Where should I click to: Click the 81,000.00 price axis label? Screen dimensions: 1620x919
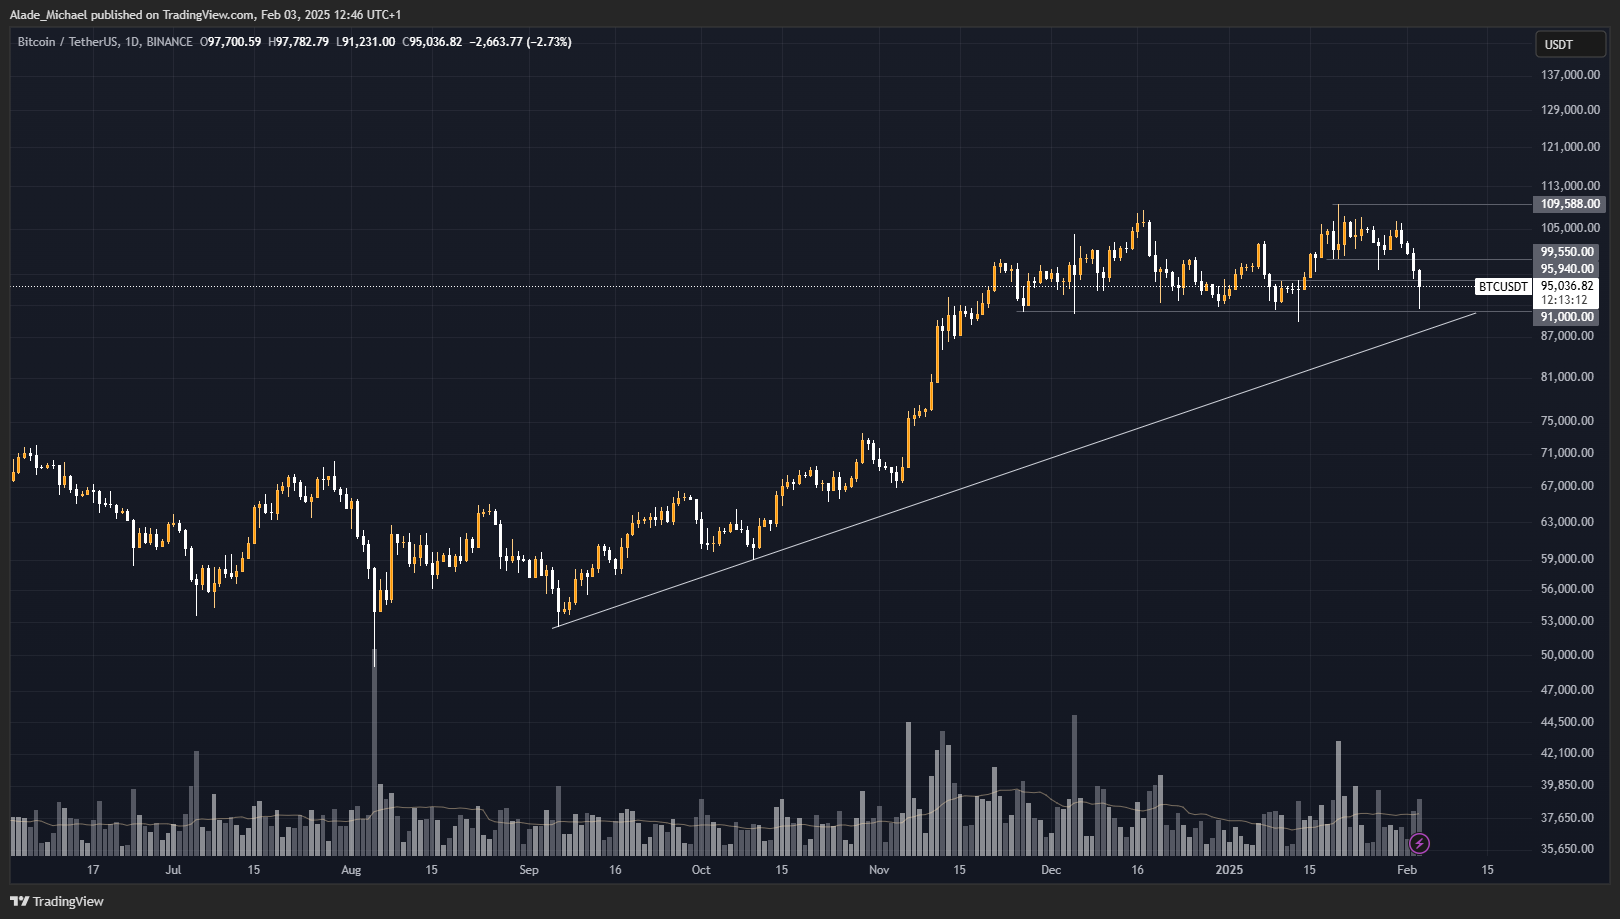coord(1567,377)
